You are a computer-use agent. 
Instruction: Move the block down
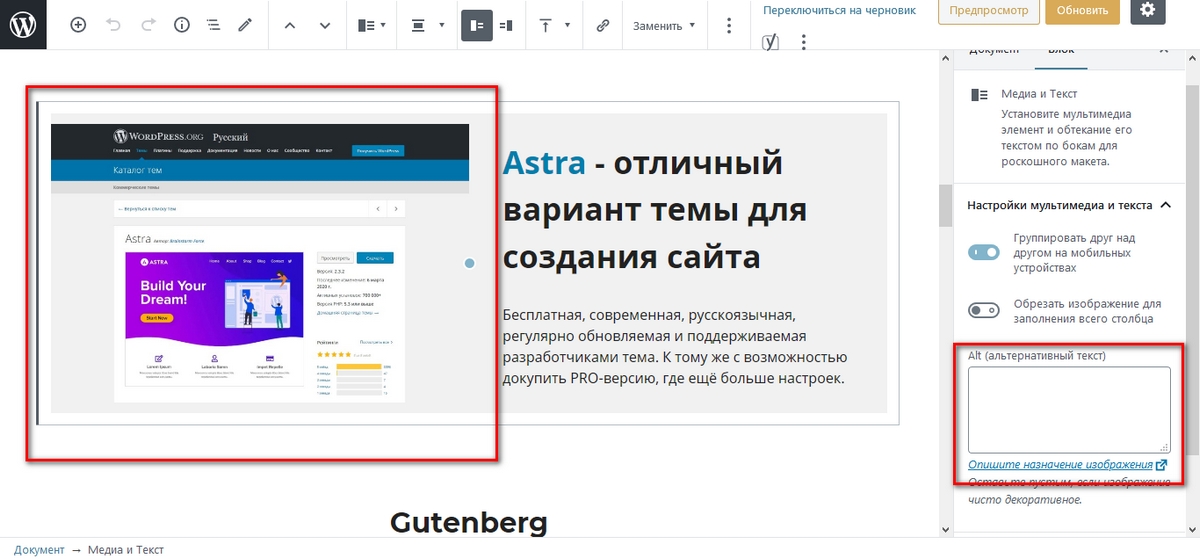point(325,26)
